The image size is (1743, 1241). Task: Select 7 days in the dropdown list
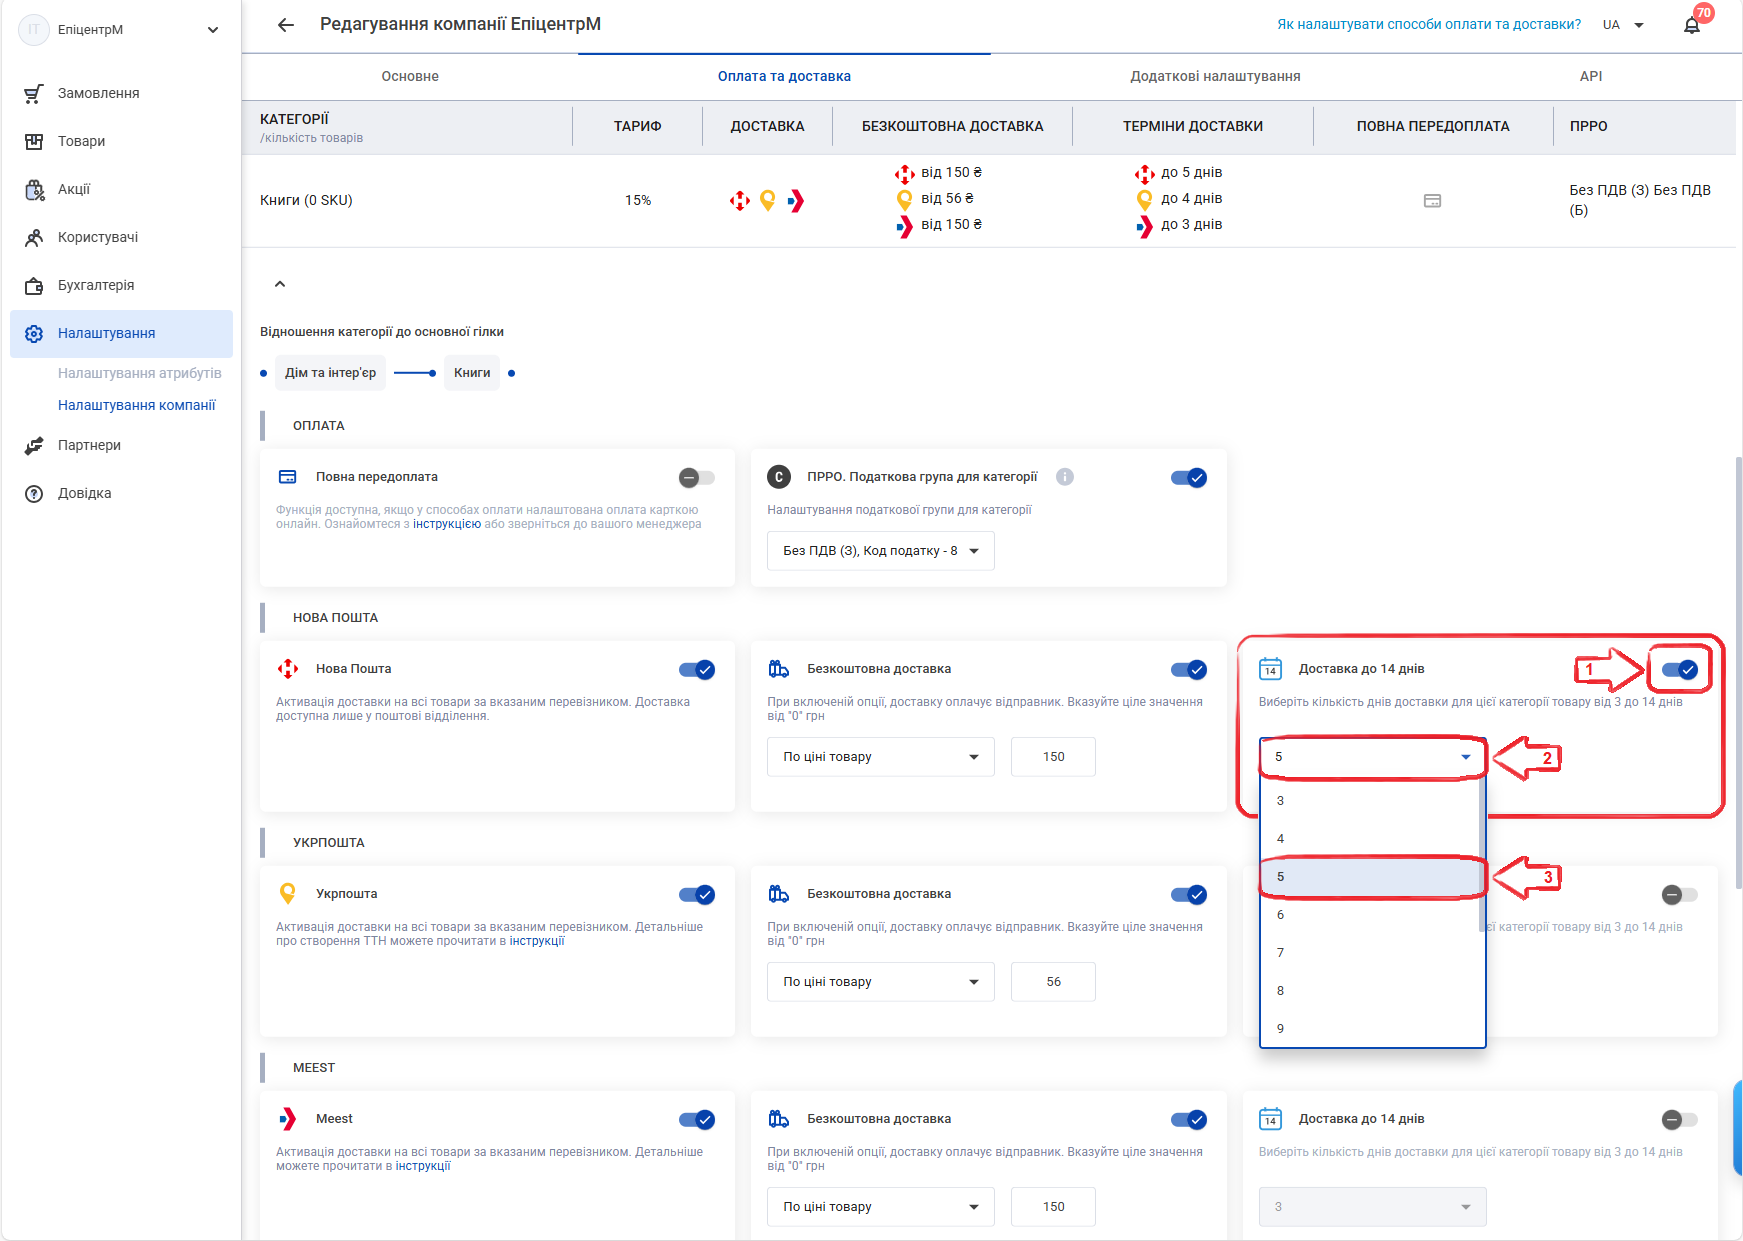tap(1370, 953)
